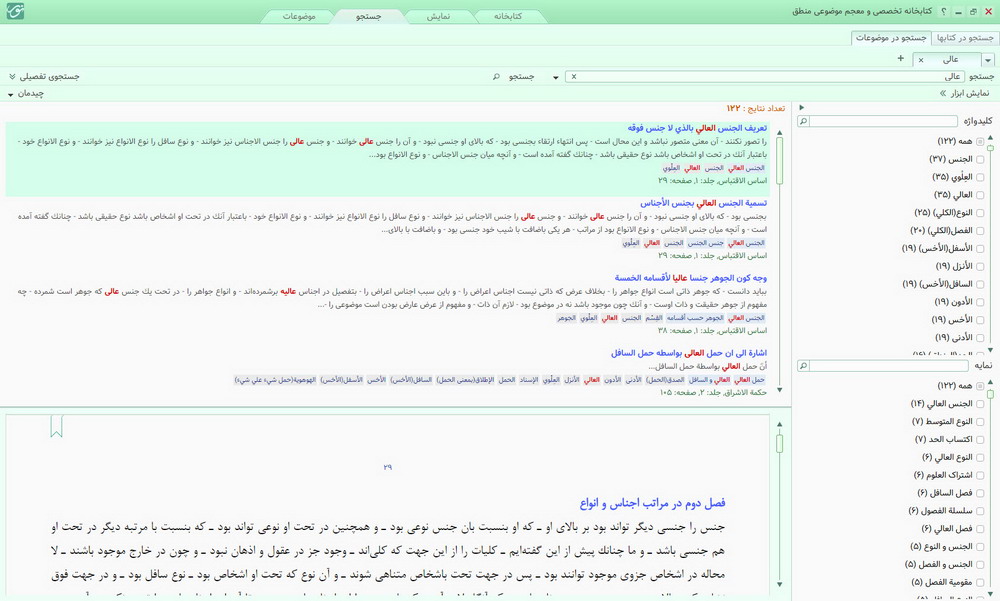
Task: Check the الأنزل (۱۹) keyword filter
Action: pos(980,267)
